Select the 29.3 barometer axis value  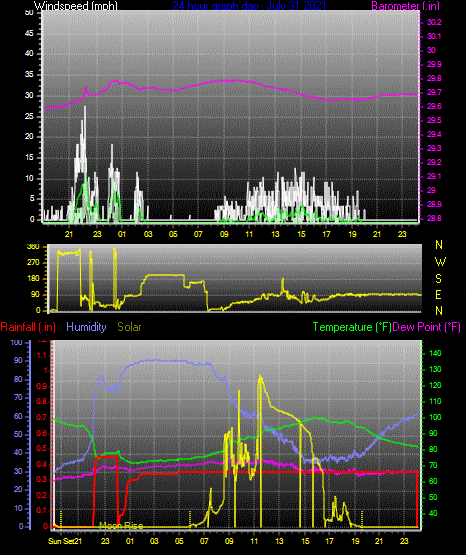[x=434, y=148]
